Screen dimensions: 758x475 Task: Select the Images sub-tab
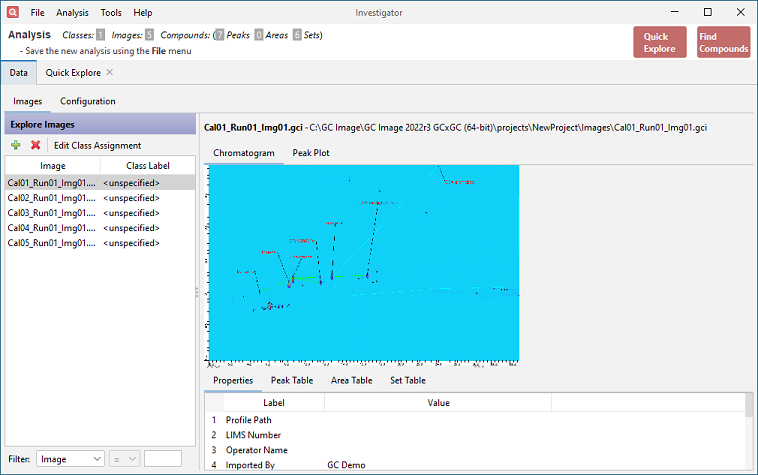tap(28, 101)
